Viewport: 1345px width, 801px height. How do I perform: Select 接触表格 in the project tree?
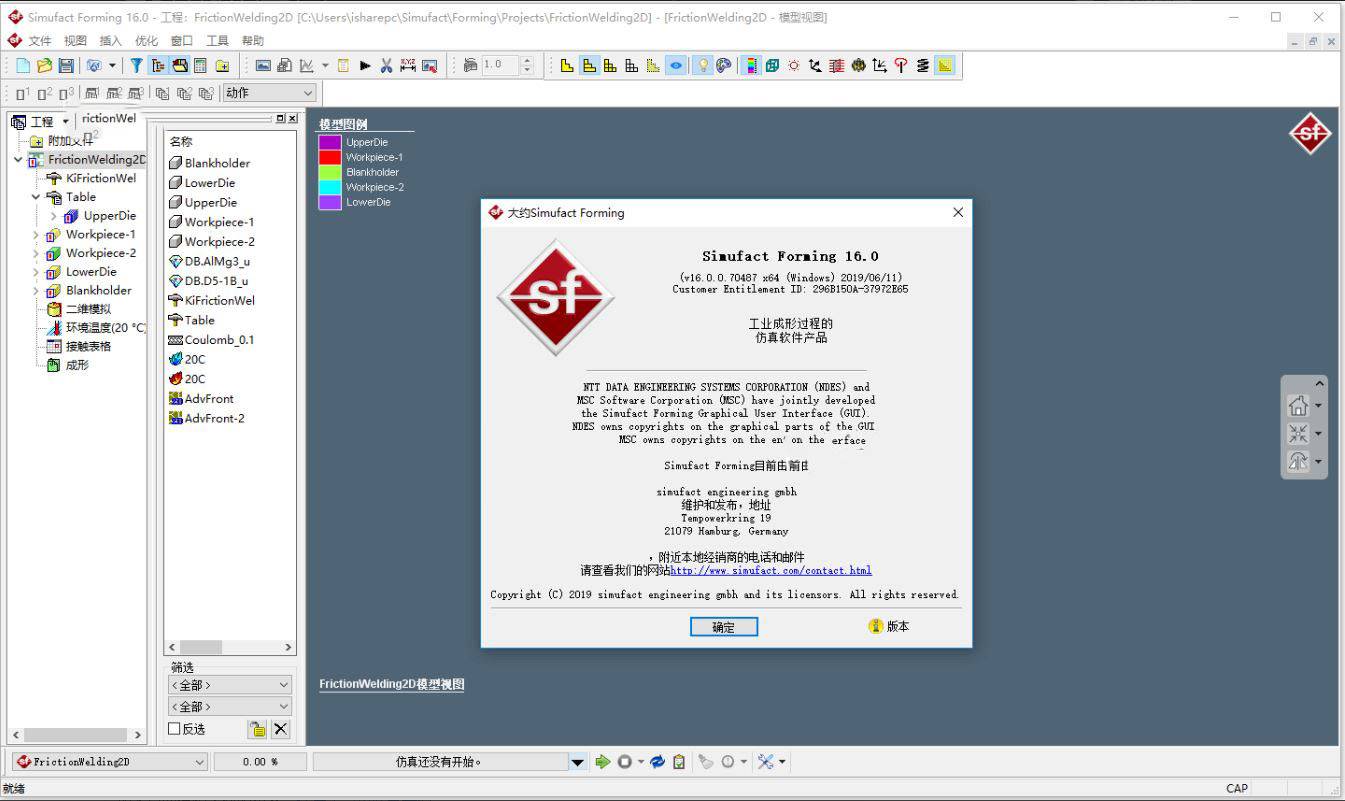pos(88,346)
